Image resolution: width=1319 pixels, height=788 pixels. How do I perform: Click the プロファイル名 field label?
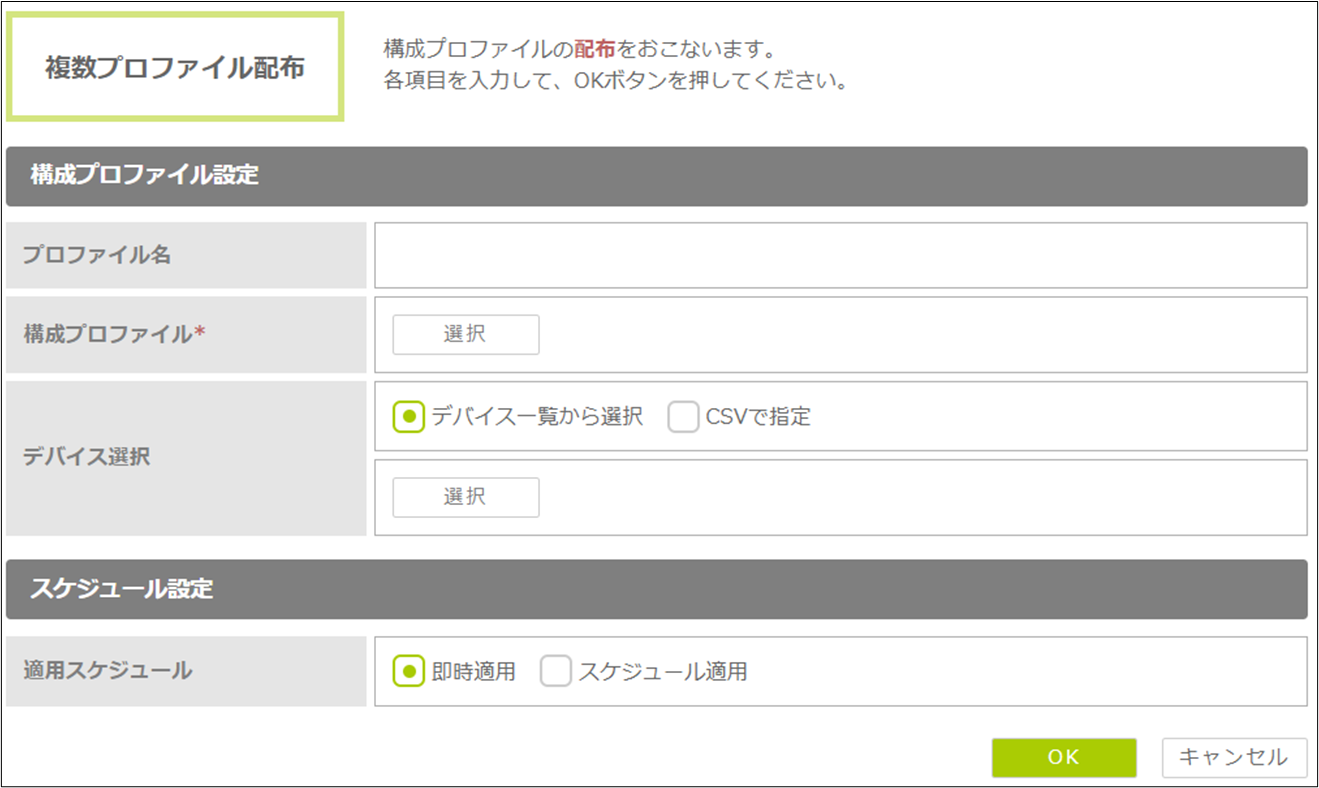[x=97, y=255]
